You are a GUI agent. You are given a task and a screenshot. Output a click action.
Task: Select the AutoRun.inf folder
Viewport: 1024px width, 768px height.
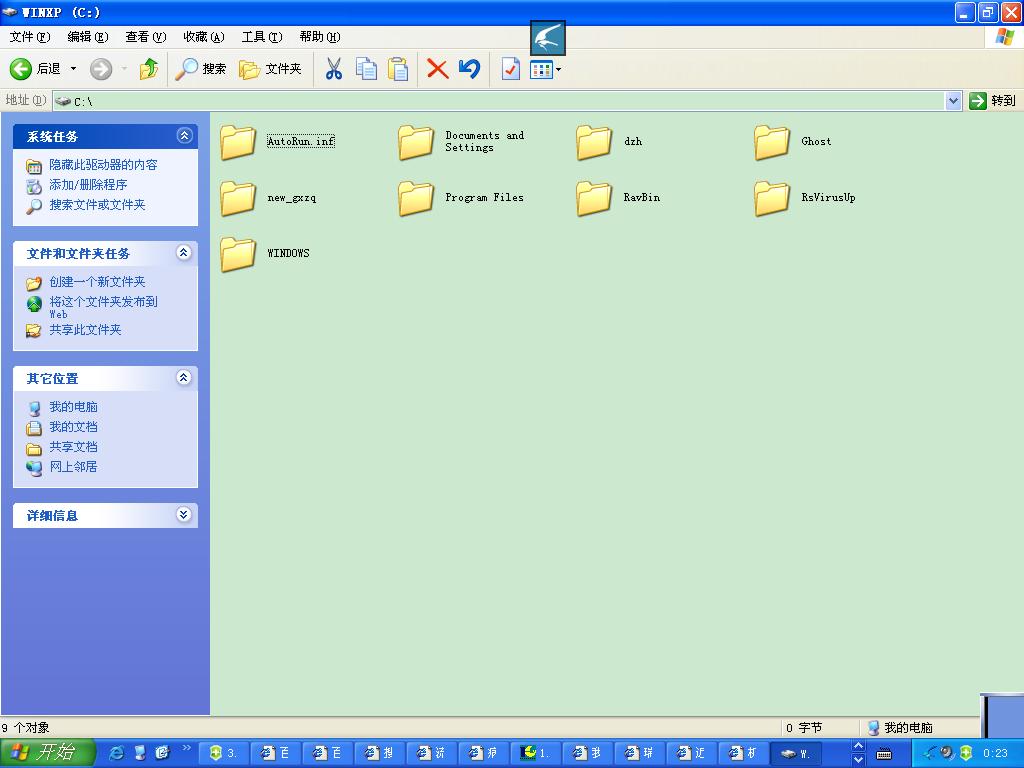click(x=278, y=142)
